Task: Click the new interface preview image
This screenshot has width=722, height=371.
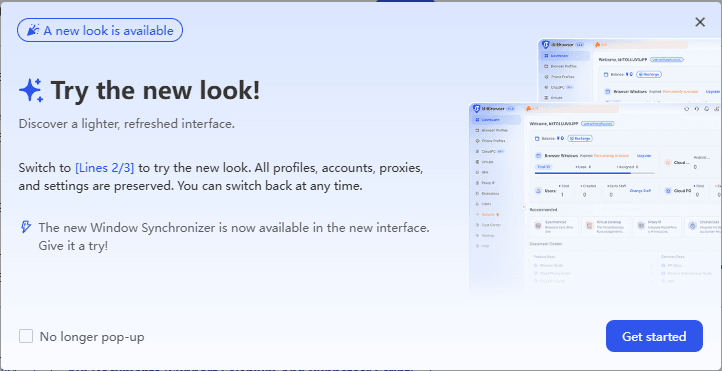Action: click(x=595, y=167)
